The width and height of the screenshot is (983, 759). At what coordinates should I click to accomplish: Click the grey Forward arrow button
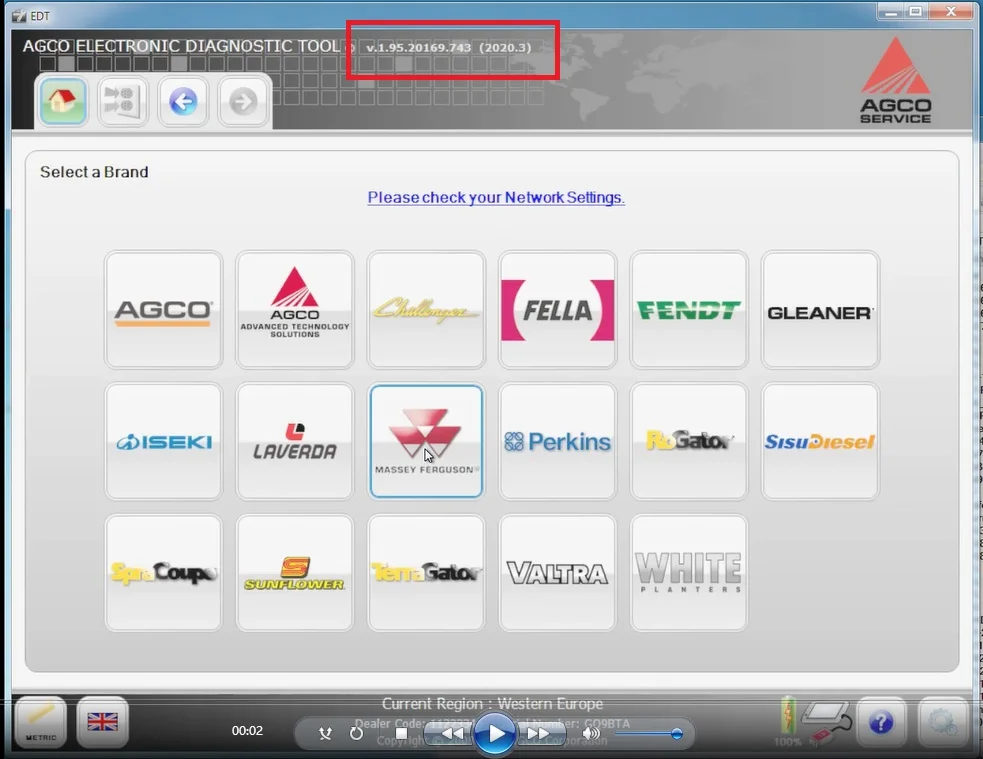pos(243,101)
